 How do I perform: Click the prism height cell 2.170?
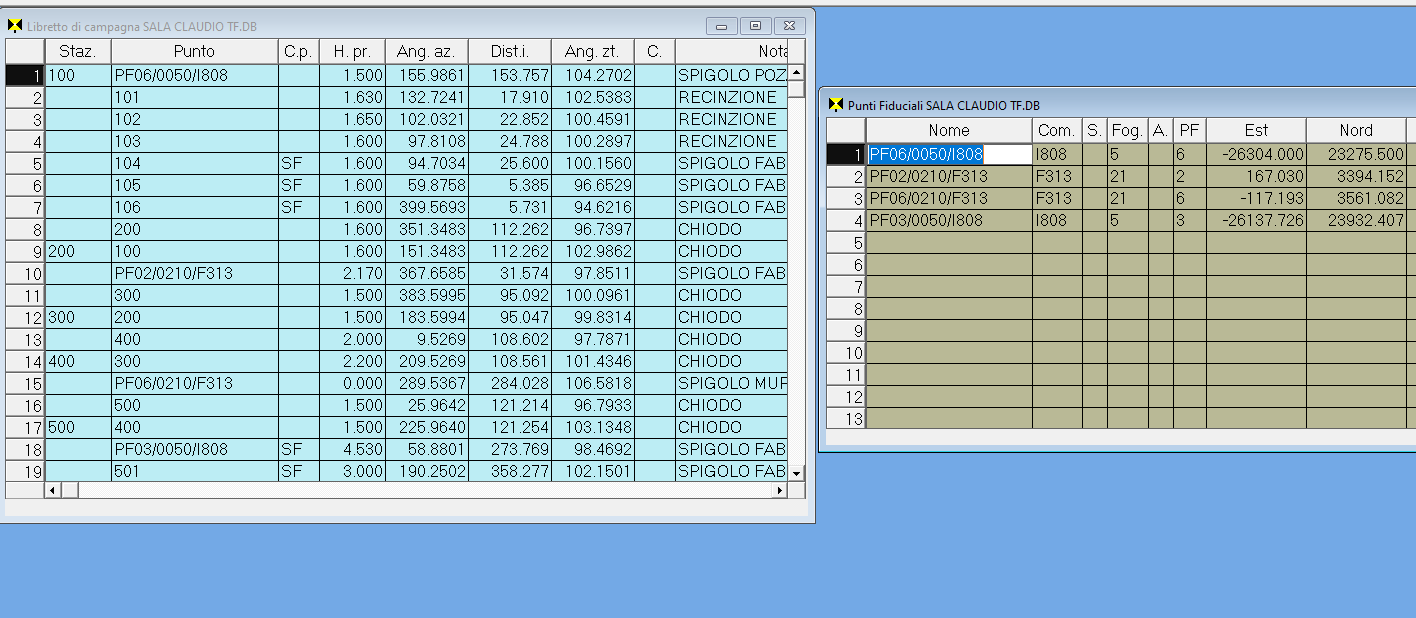(352, 273)
